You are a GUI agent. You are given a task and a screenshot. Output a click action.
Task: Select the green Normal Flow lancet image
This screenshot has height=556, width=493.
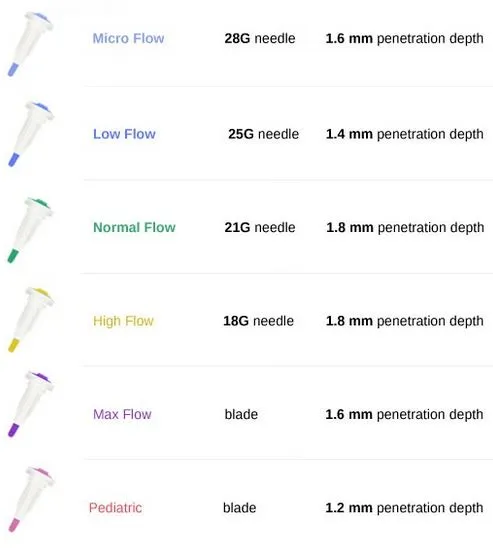coord(30,230)
